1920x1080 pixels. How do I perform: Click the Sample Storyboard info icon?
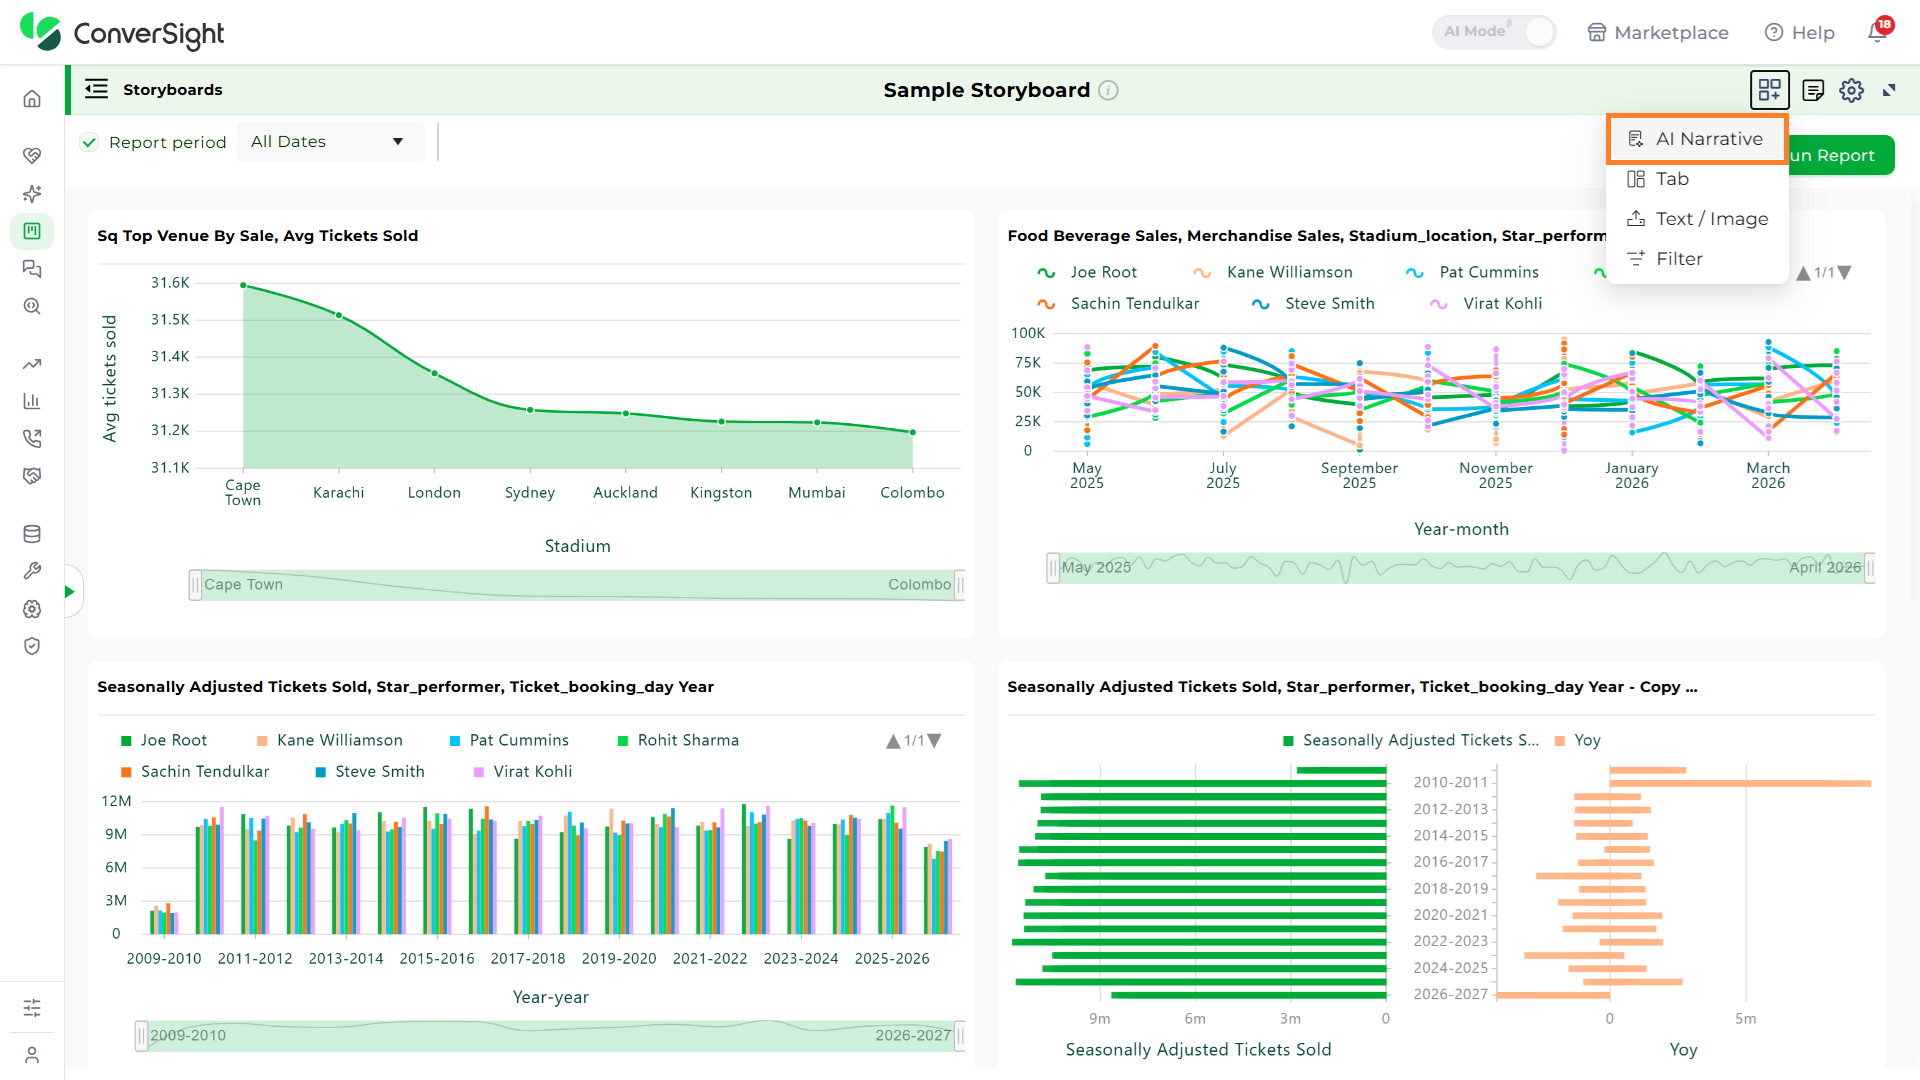click(x=1108, y=90)
